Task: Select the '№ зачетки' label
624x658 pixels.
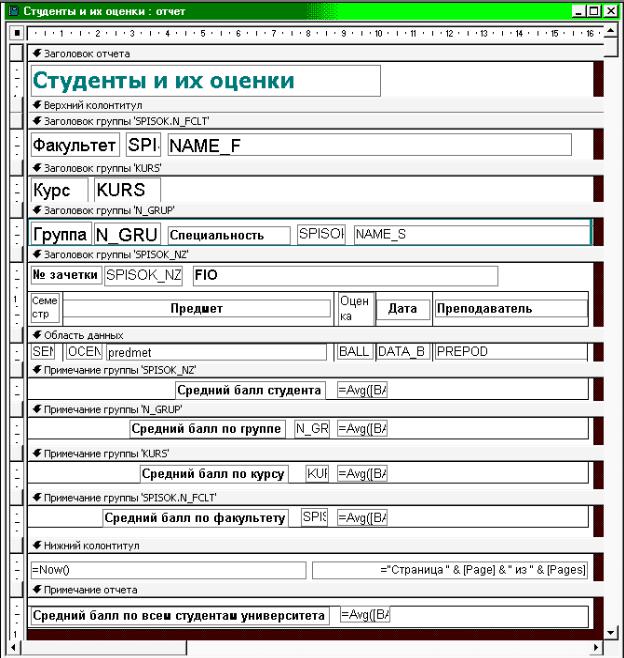Action: coord(66,275)
